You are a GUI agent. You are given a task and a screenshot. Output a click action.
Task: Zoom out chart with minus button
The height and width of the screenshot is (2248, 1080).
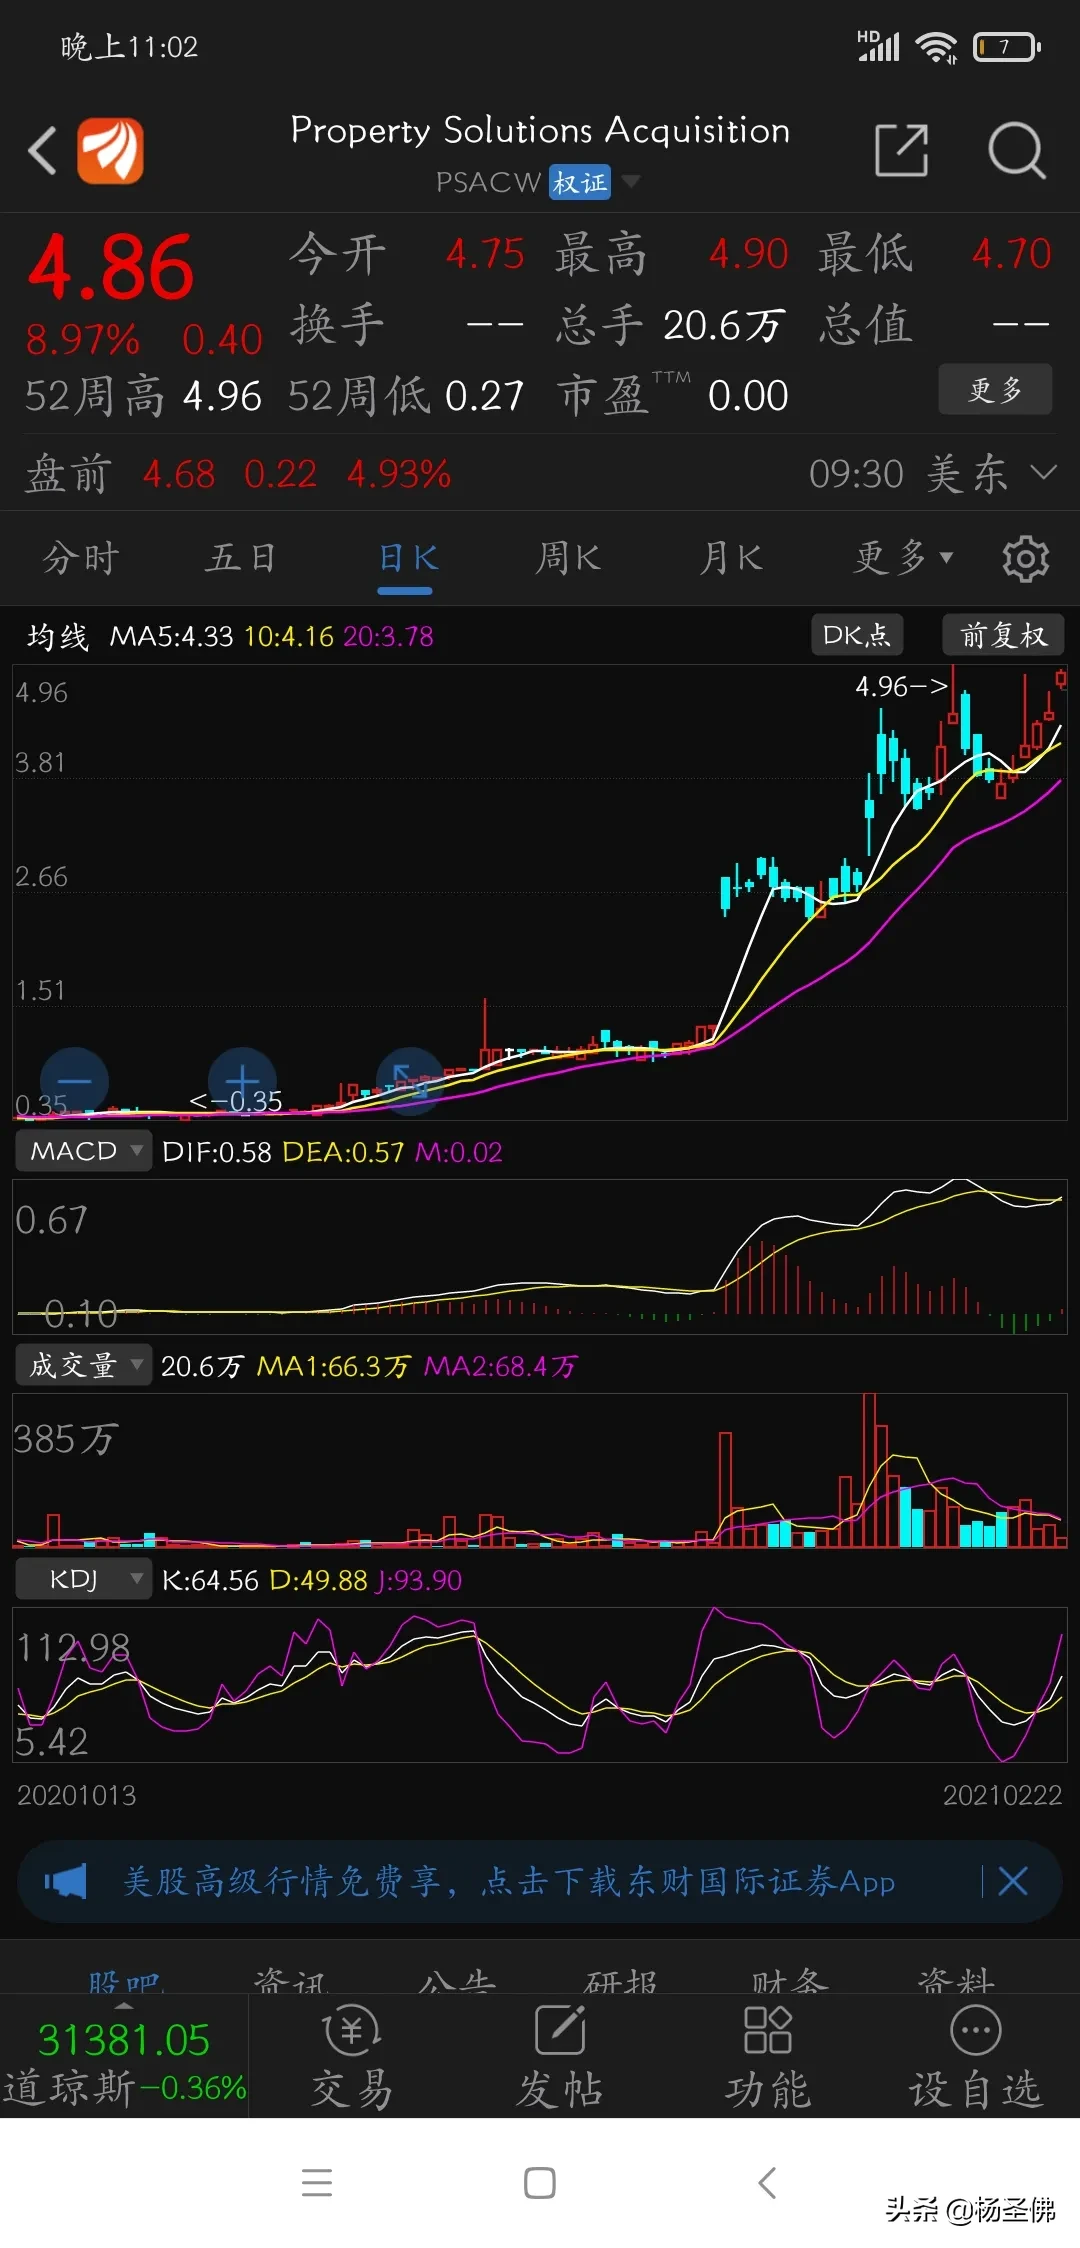pos(74,1082)
